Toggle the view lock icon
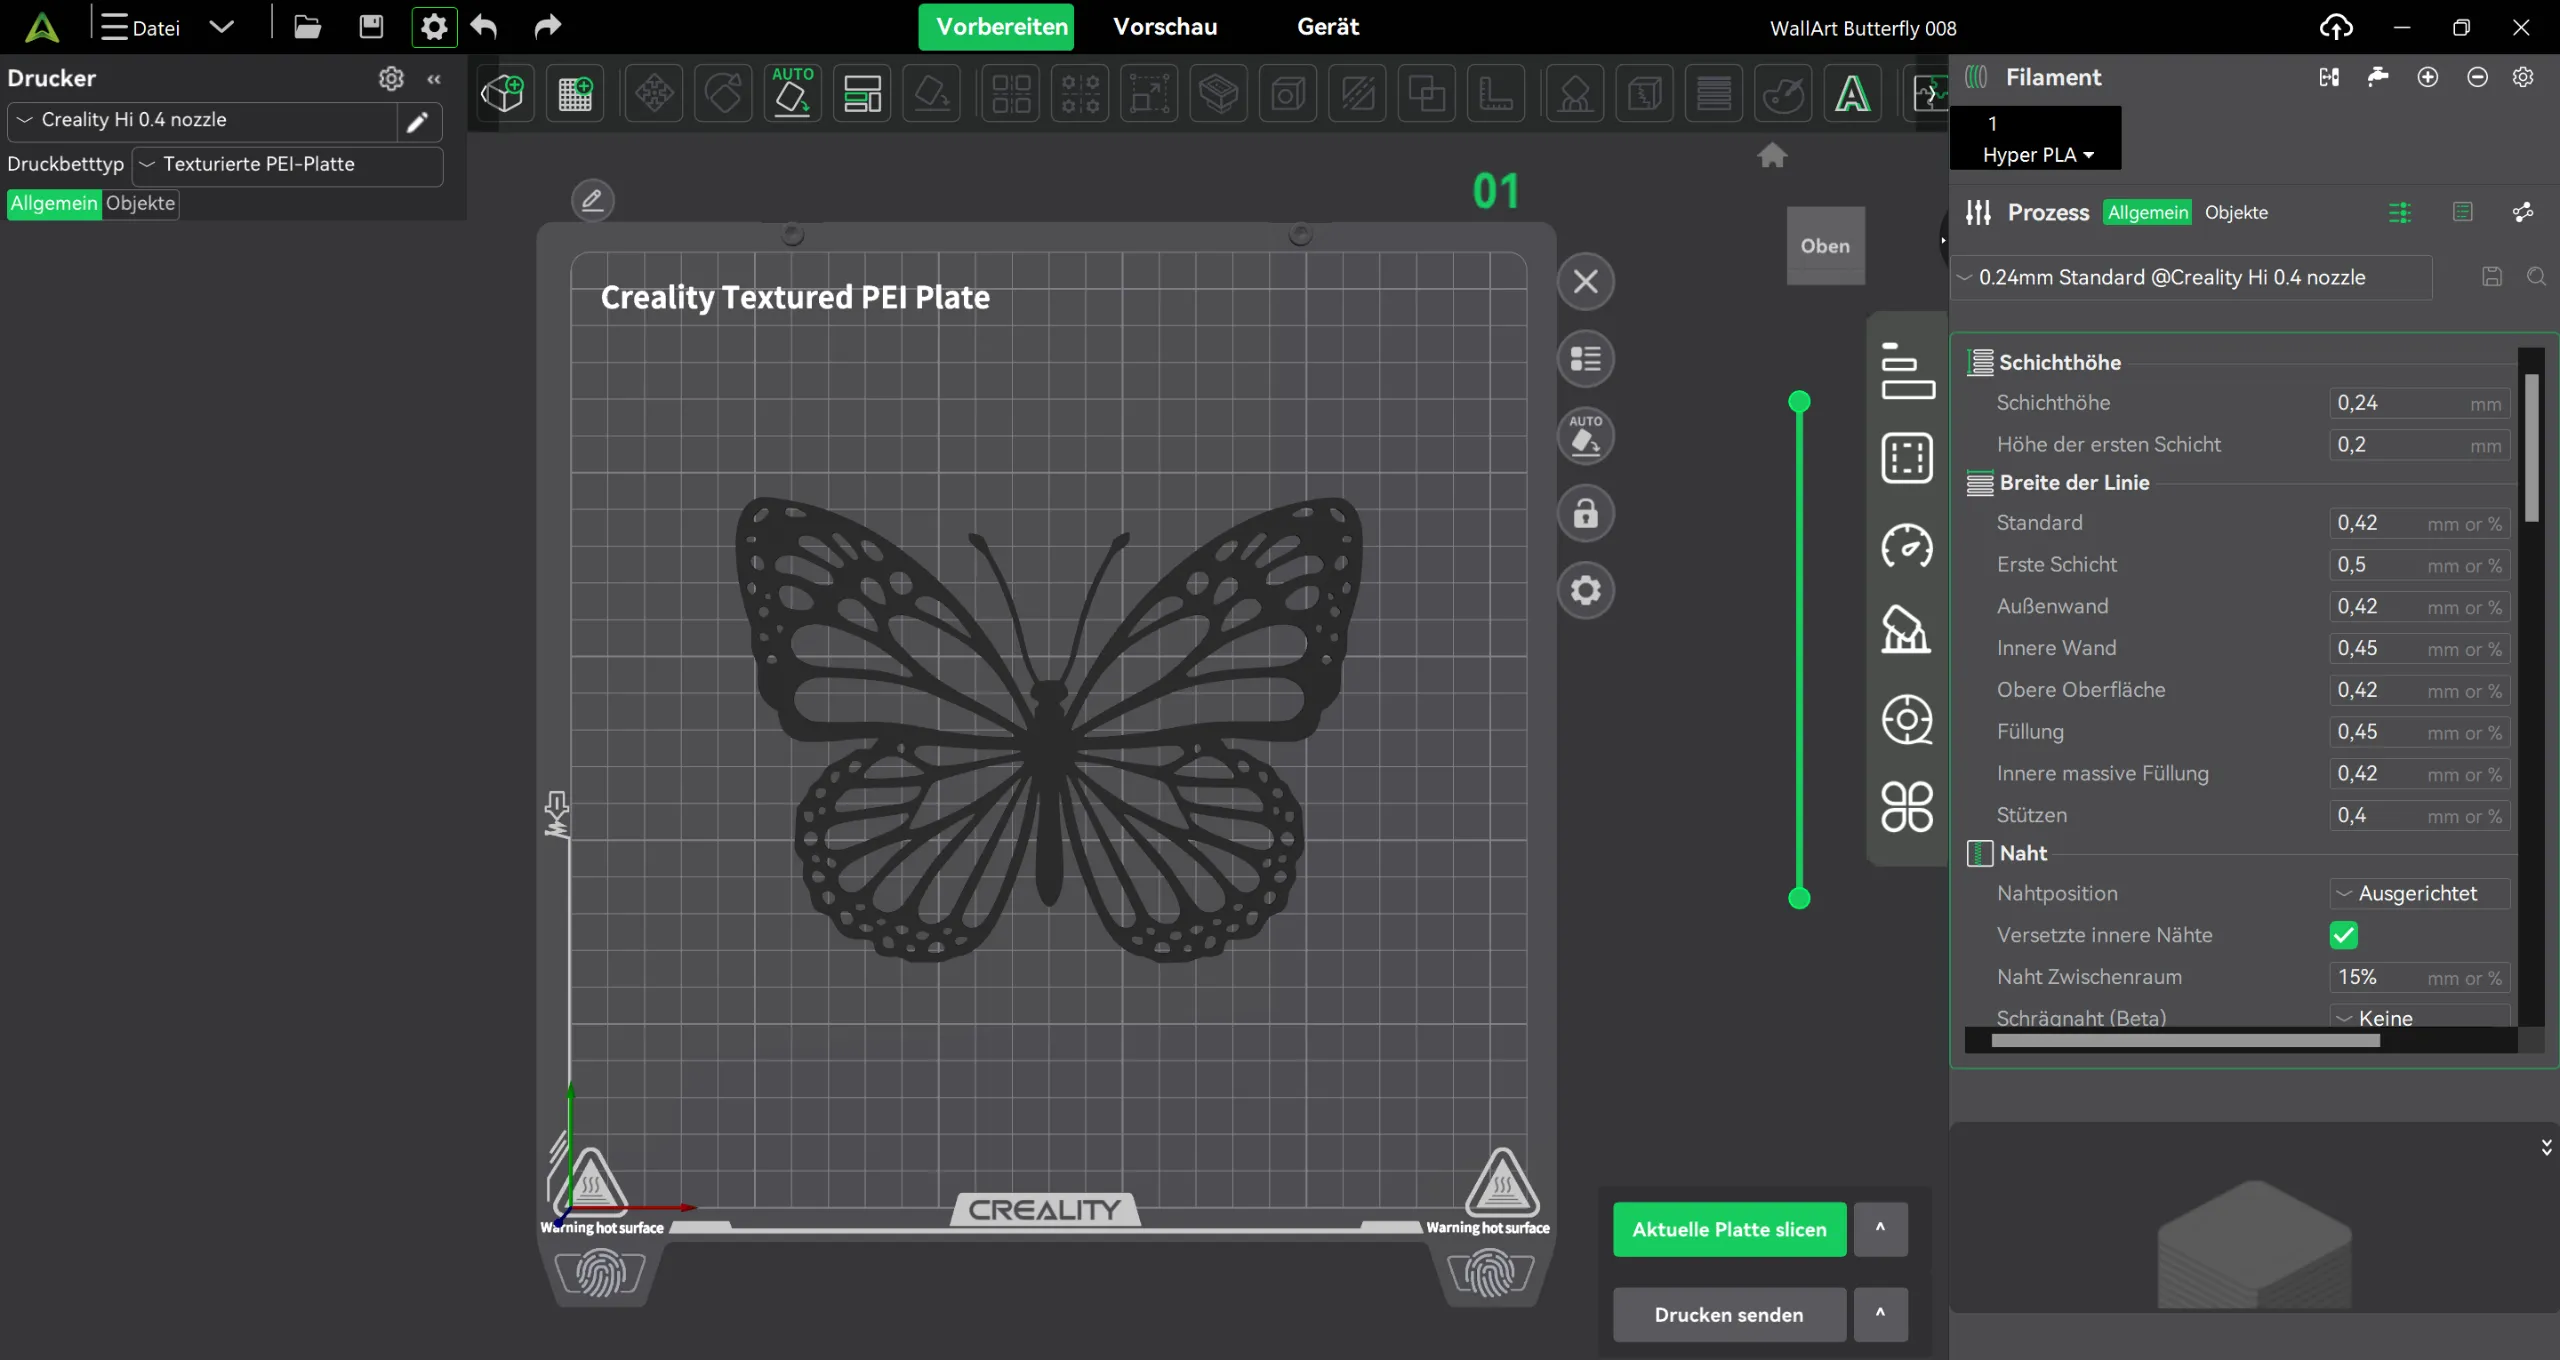2560x1360 pixels. tap(1586, 513)
